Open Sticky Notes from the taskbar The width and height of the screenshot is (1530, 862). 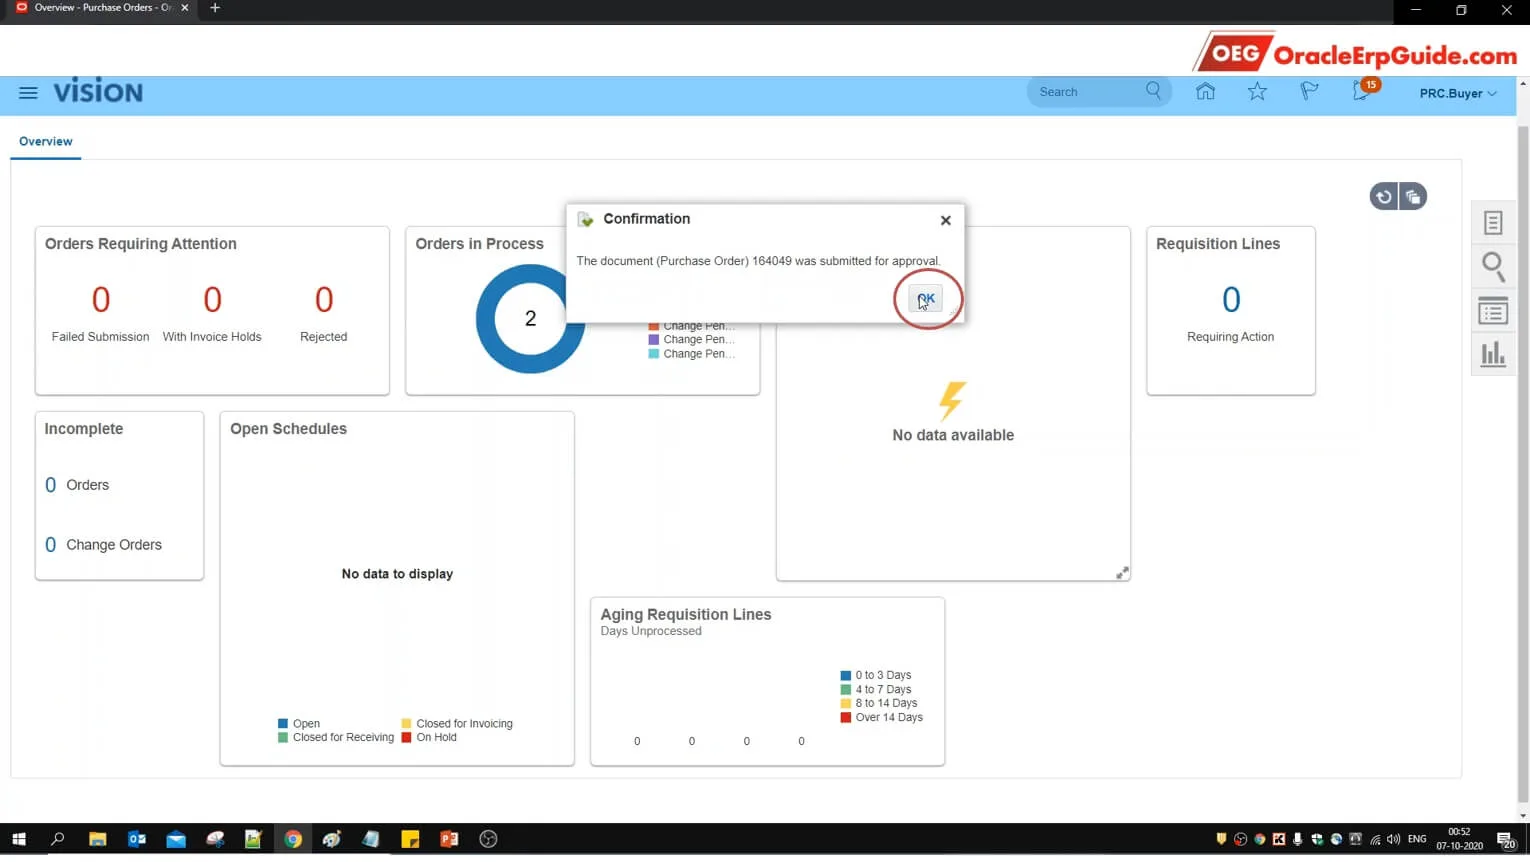click(x=410, y=840)
